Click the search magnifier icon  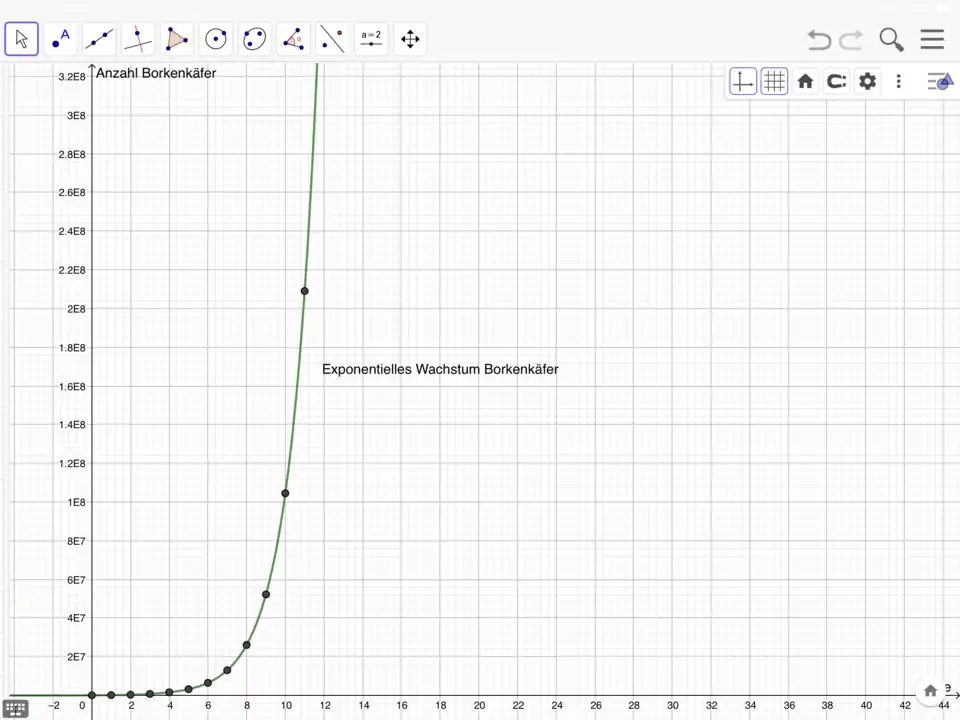point(891,40)
